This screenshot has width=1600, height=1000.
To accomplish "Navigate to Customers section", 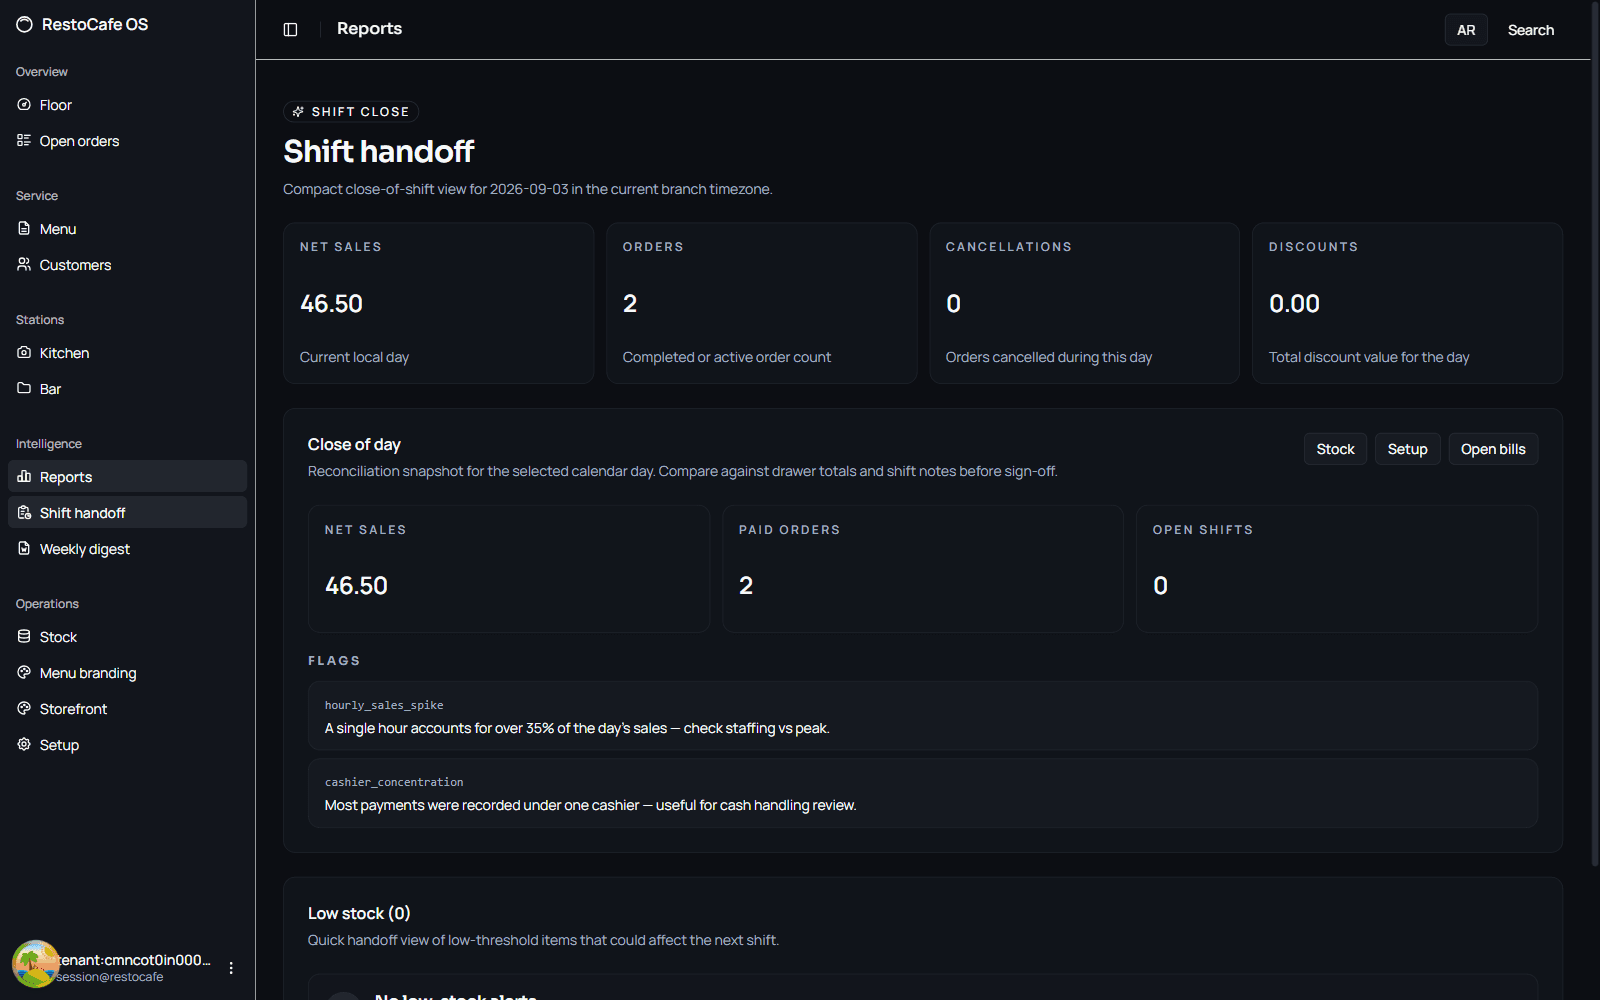I will (x=127, y=265).
